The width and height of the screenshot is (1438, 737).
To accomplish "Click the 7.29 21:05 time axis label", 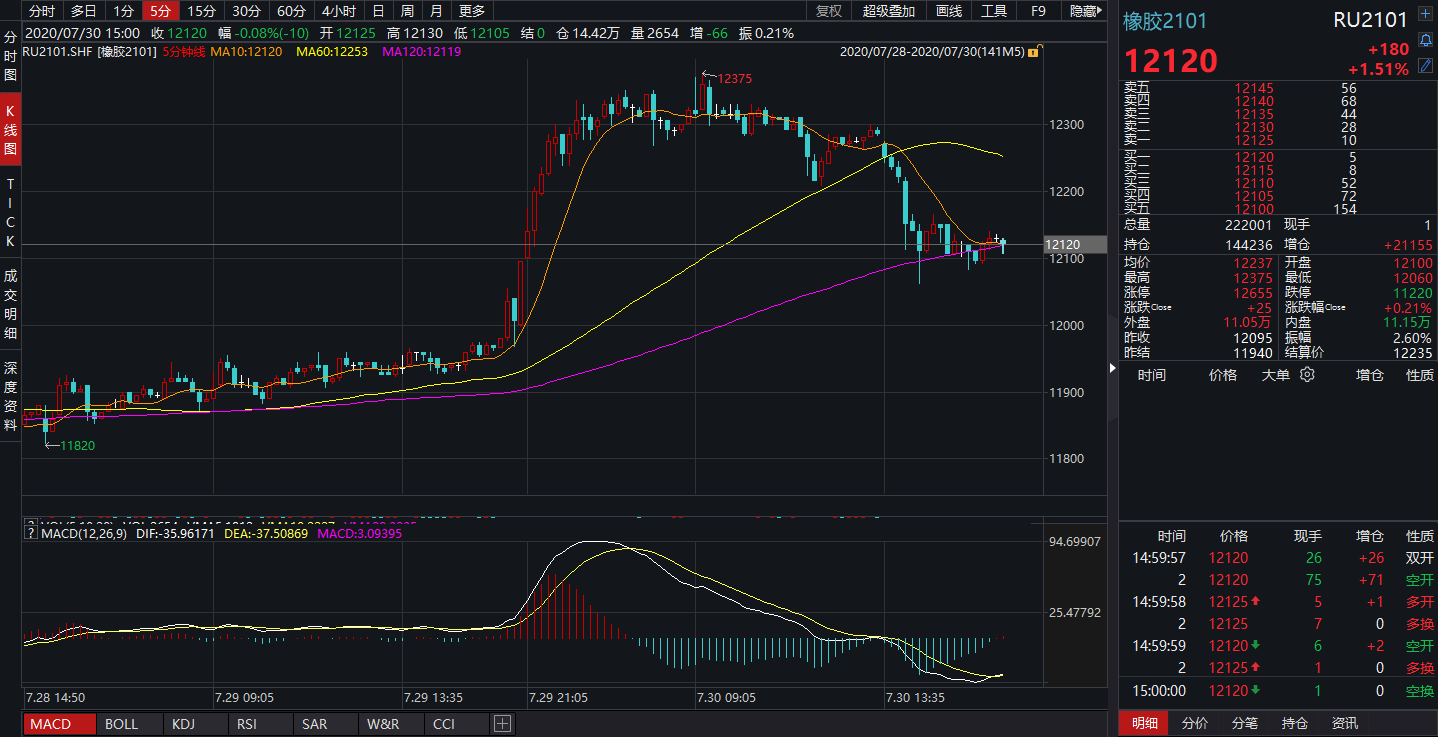I will point(559,698).
